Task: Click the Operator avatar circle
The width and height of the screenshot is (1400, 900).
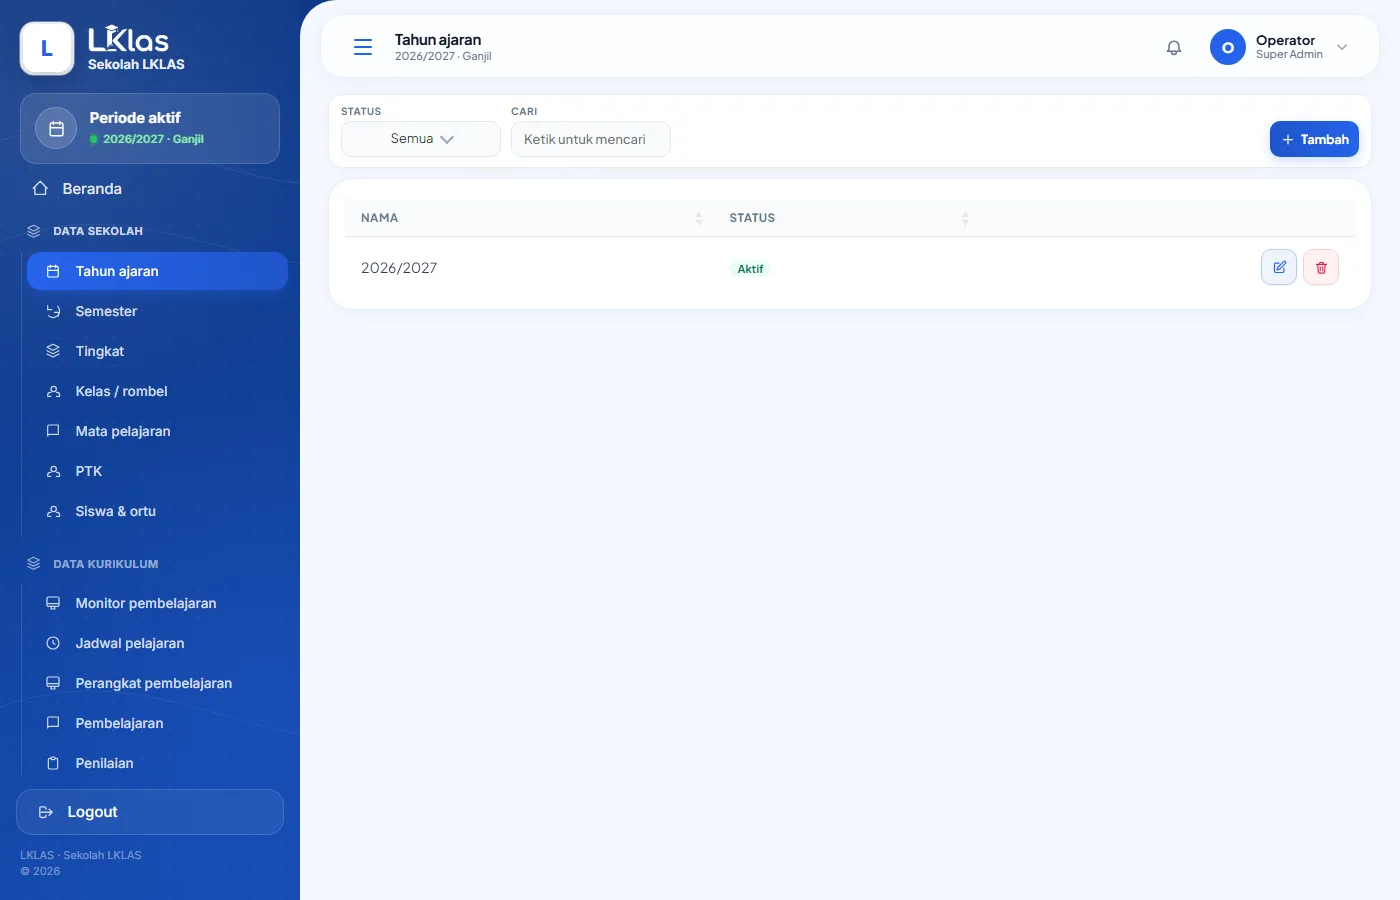Action: pyautogui.click(x=1228, y=47)
